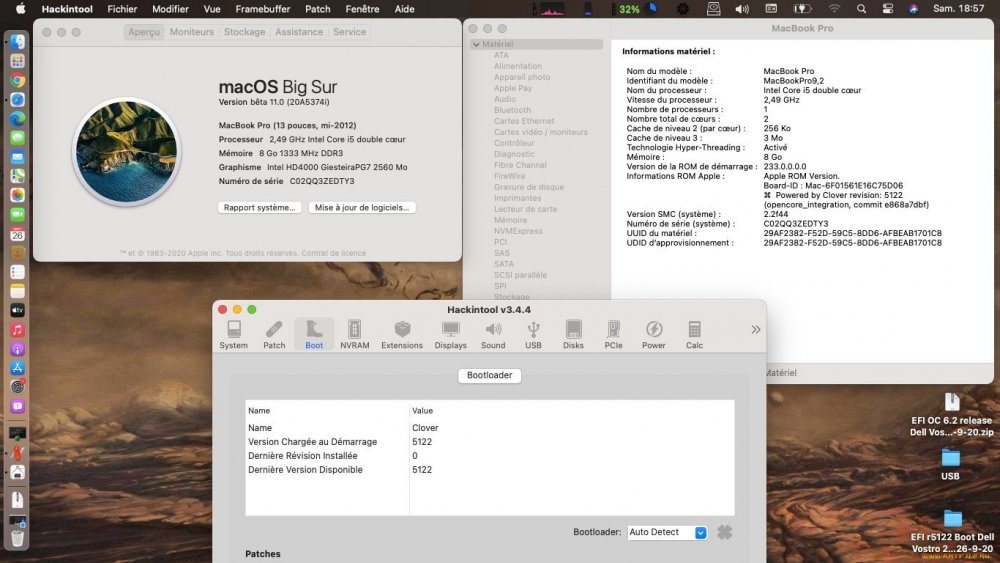
Task: Open the battery status menu
Action: (802, 9)
